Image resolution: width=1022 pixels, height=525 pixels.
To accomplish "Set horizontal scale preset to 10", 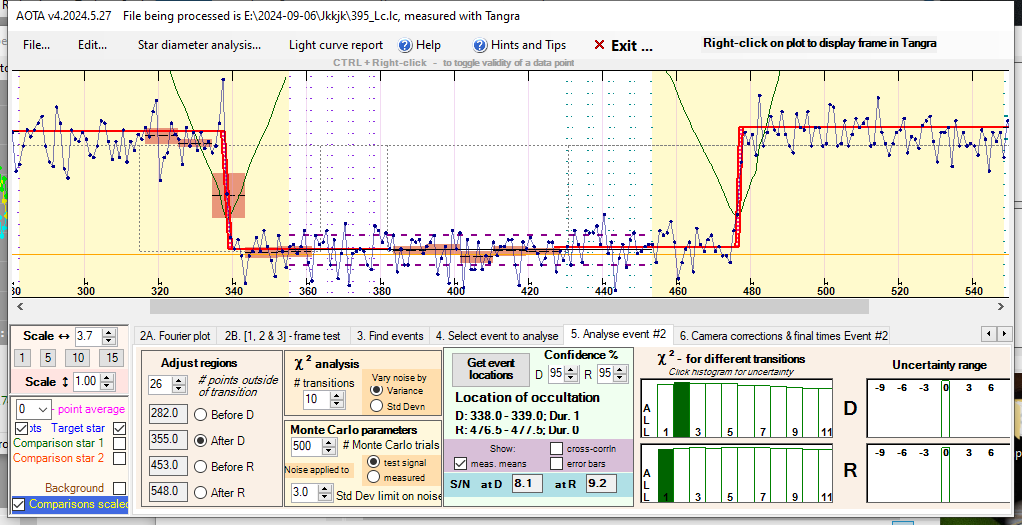I will pyautogui.click(x=78, y=357).
